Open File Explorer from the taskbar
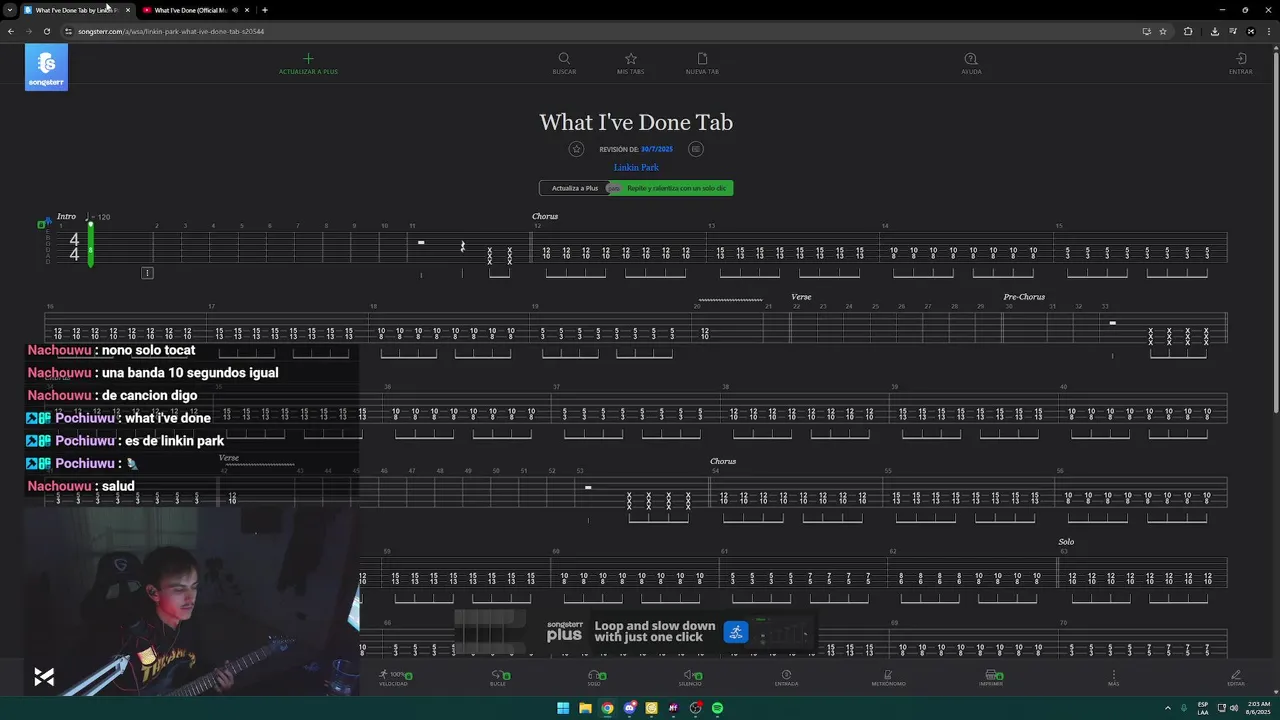 click(x=585, y=708)
